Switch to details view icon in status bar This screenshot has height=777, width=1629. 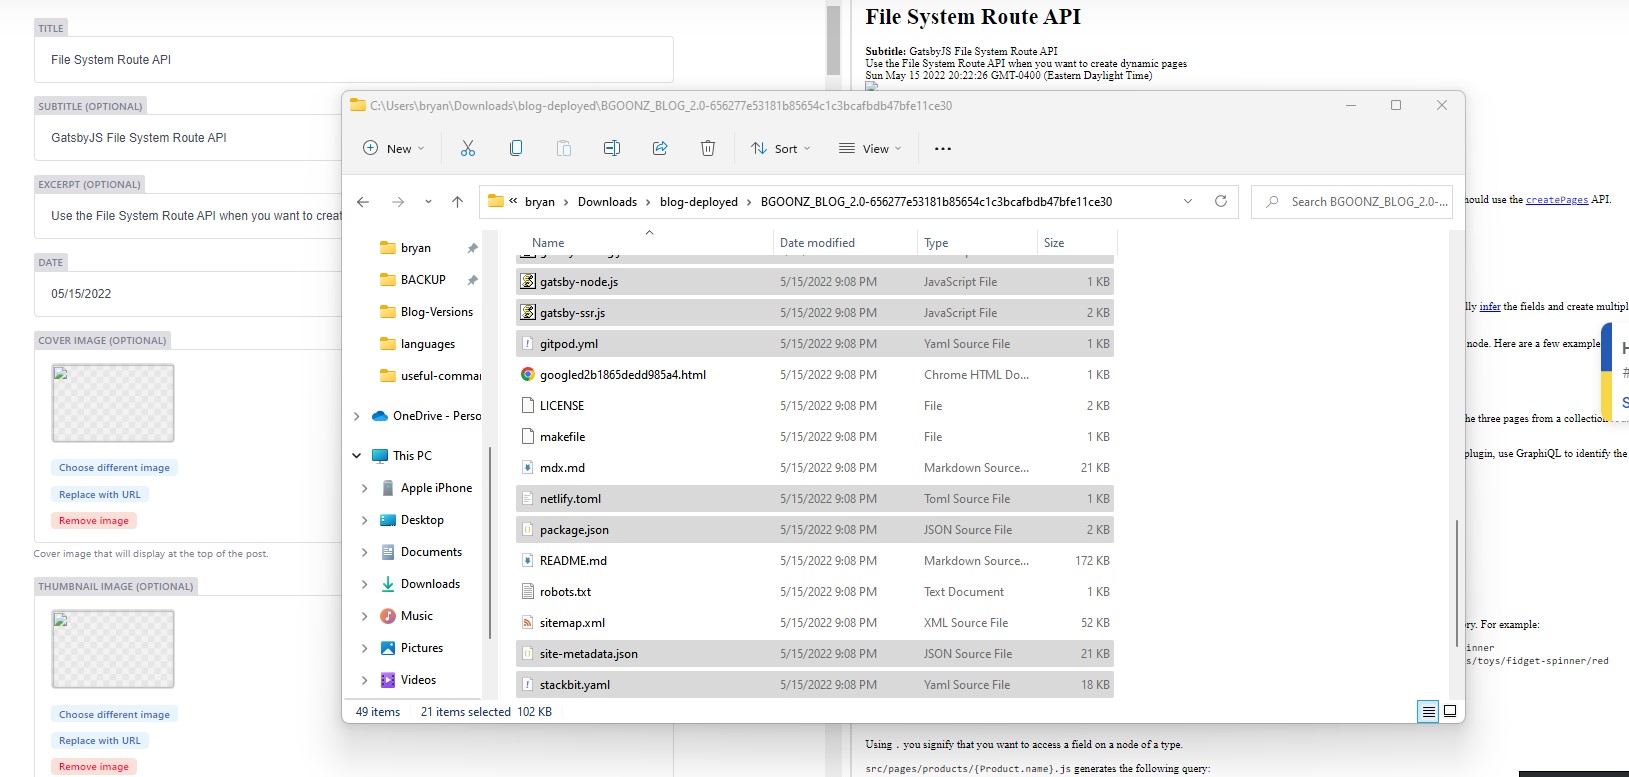[x=1428, y=712]
